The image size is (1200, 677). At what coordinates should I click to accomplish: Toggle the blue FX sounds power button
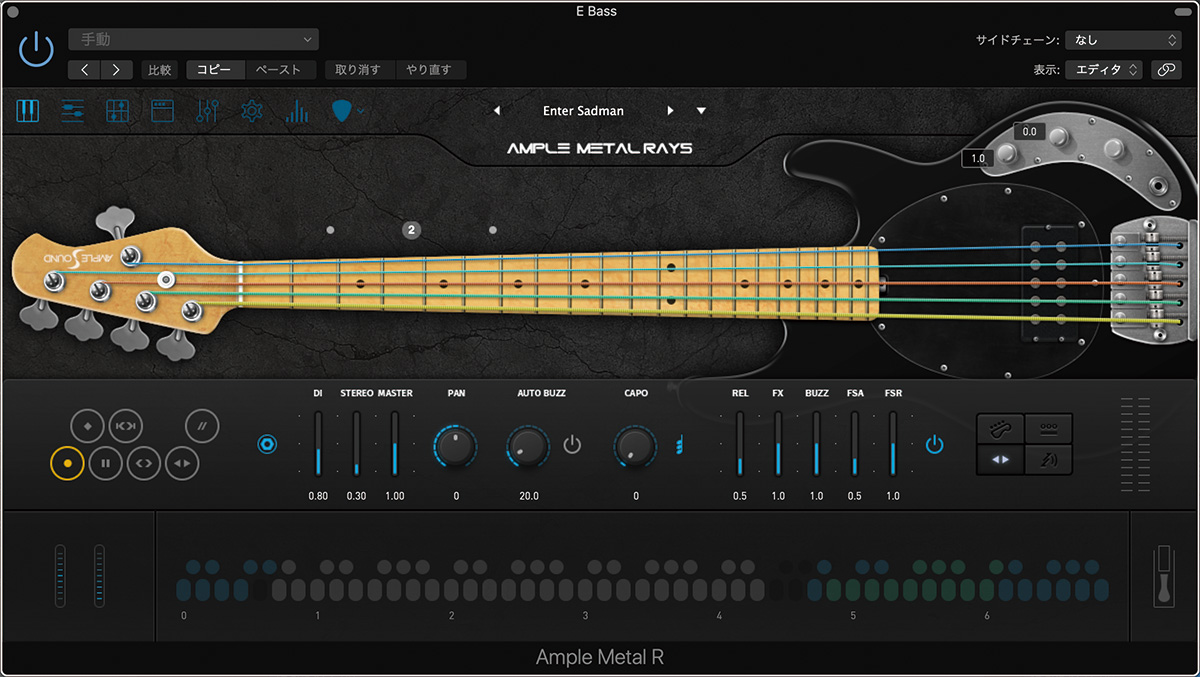(x=934, y=444)
